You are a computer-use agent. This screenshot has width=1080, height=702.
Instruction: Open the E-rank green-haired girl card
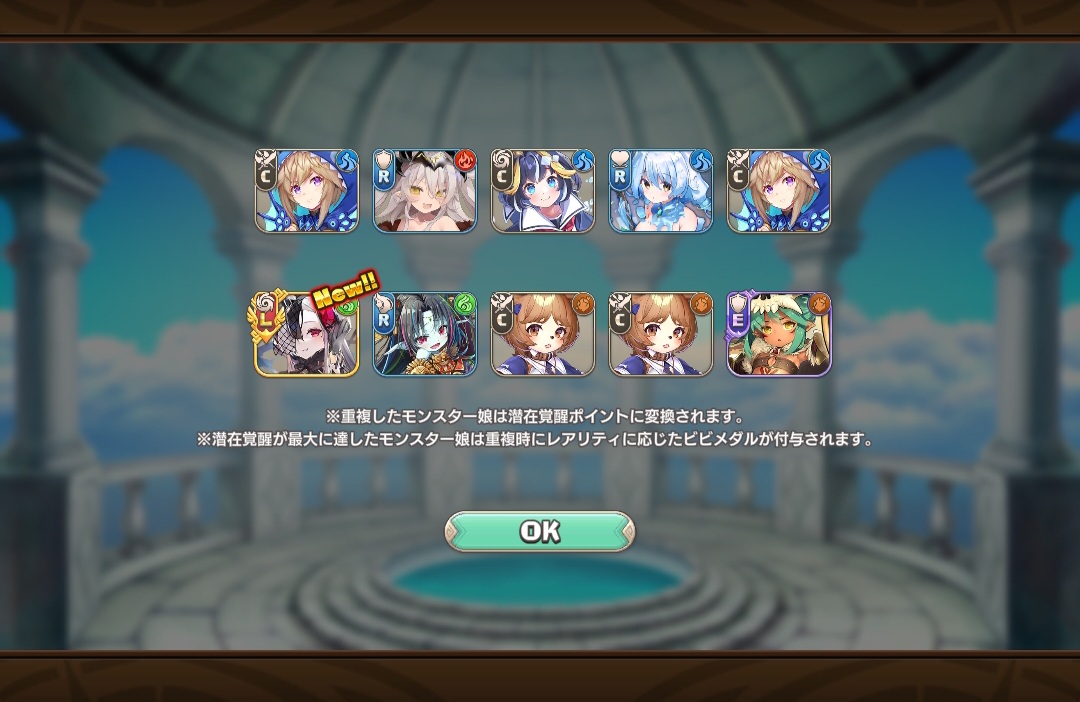779,334
